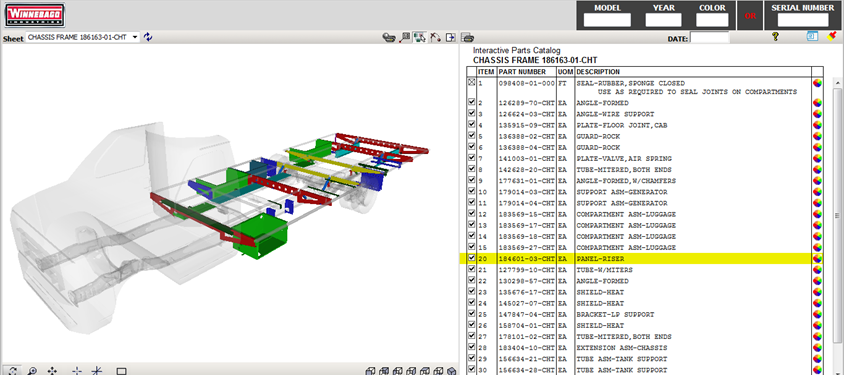The height and width of the screenshot is (375, 844).
Task: Toggle item 25 BRACKET-LP SUPPORT checkbox
Action: click(472, 313)
